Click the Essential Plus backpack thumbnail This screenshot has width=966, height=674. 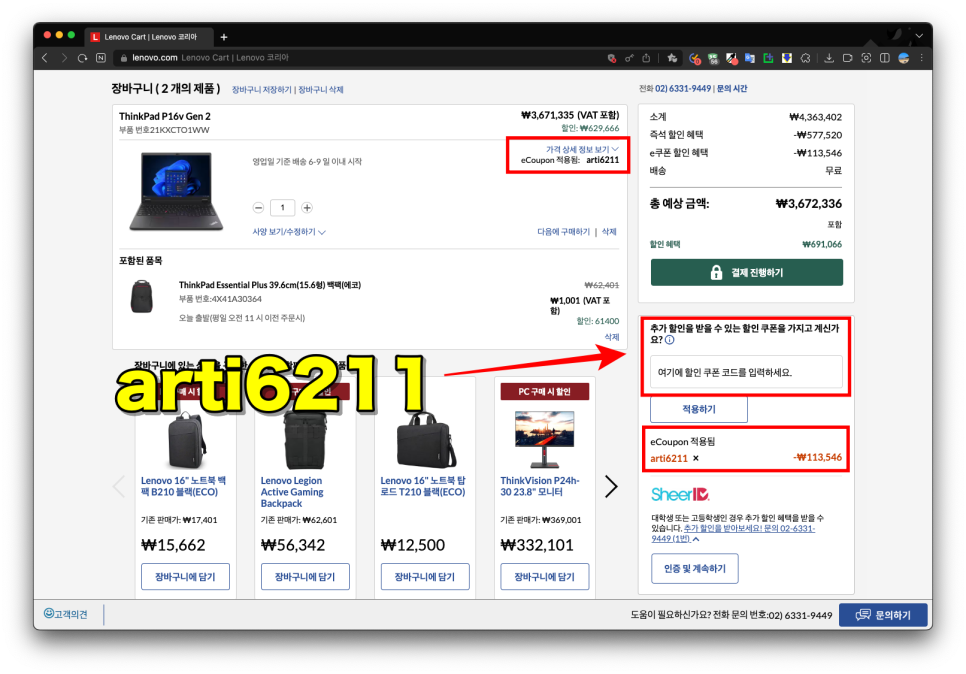[x=142, y=296]
